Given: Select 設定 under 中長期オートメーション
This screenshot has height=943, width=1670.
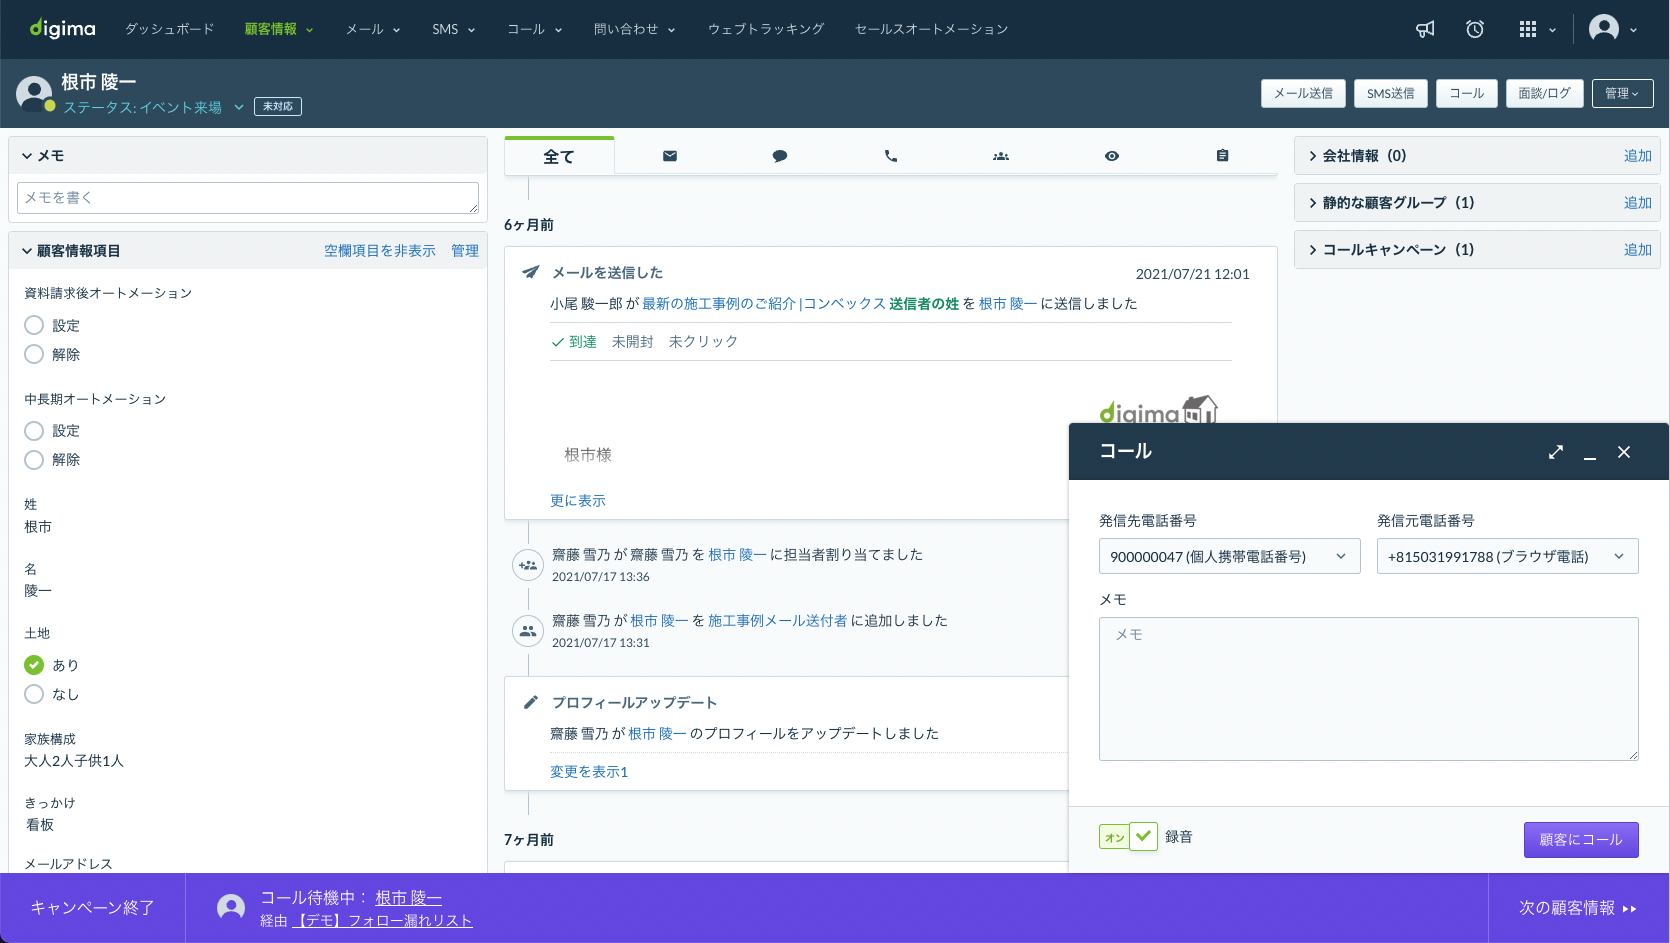Looking at the screenshot, I should [34, 430].
